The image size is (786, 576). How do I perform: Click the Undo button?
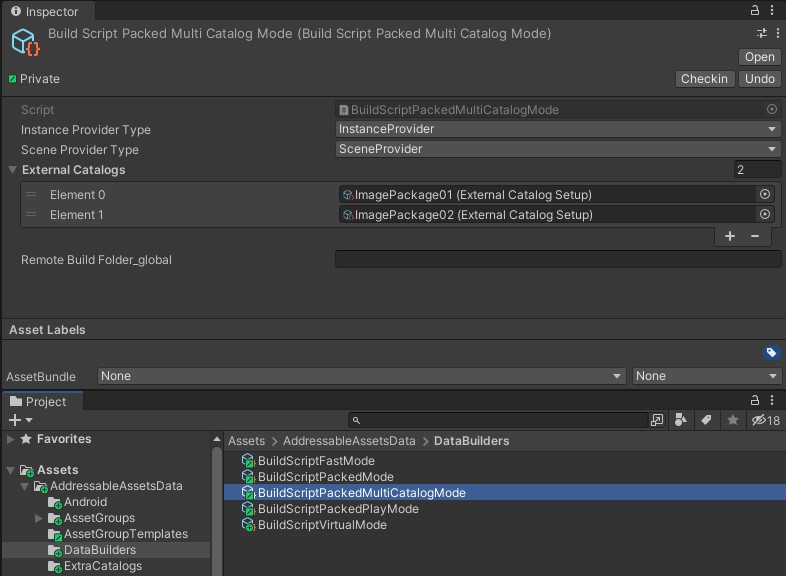759,79
